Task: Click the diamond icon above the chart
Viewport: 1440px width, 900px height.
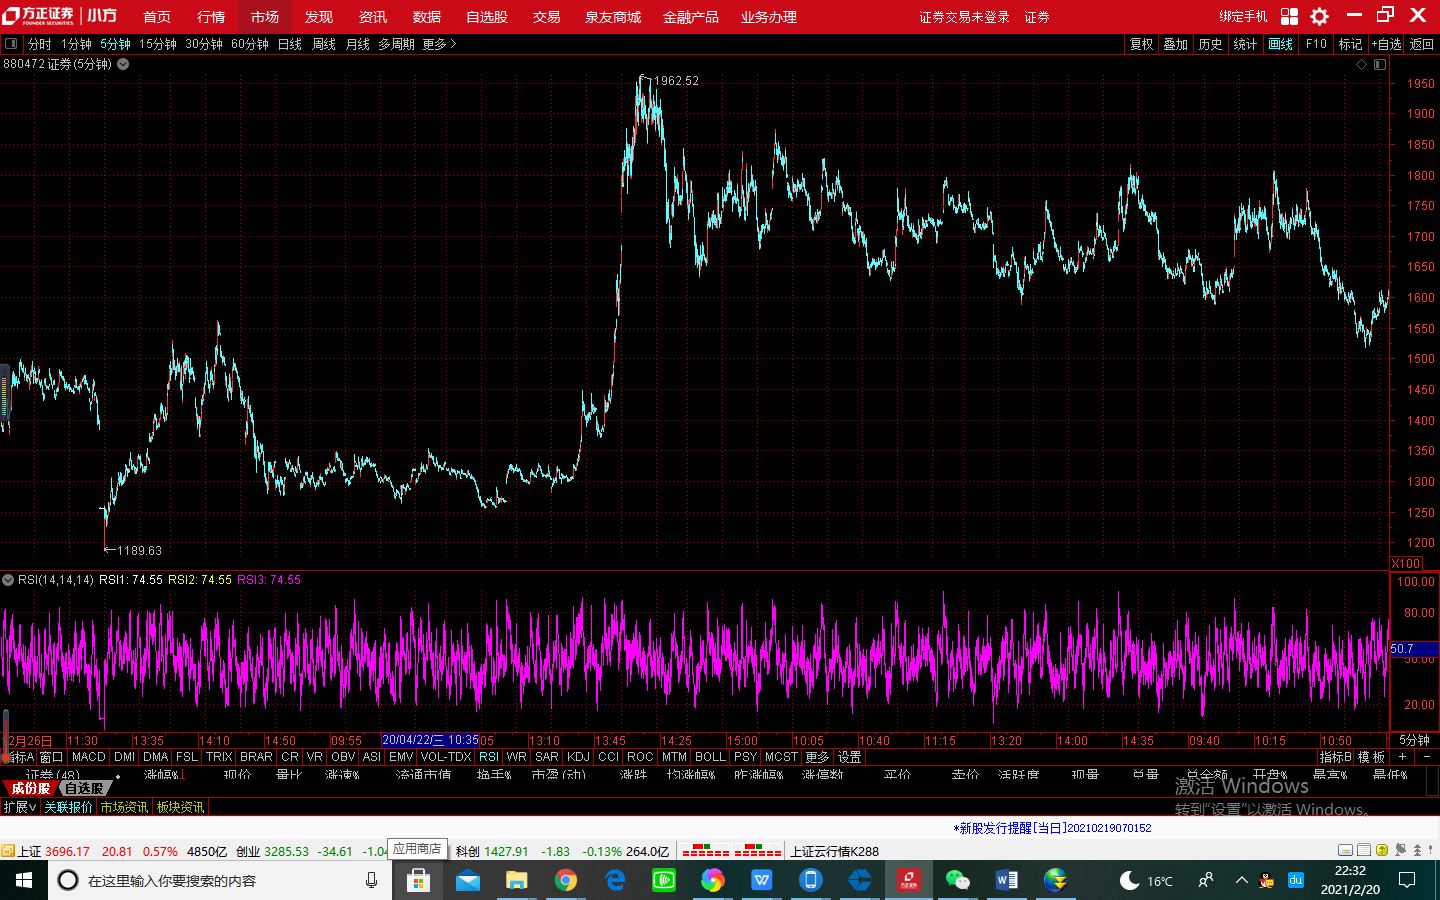Action: click(1361, 64)
